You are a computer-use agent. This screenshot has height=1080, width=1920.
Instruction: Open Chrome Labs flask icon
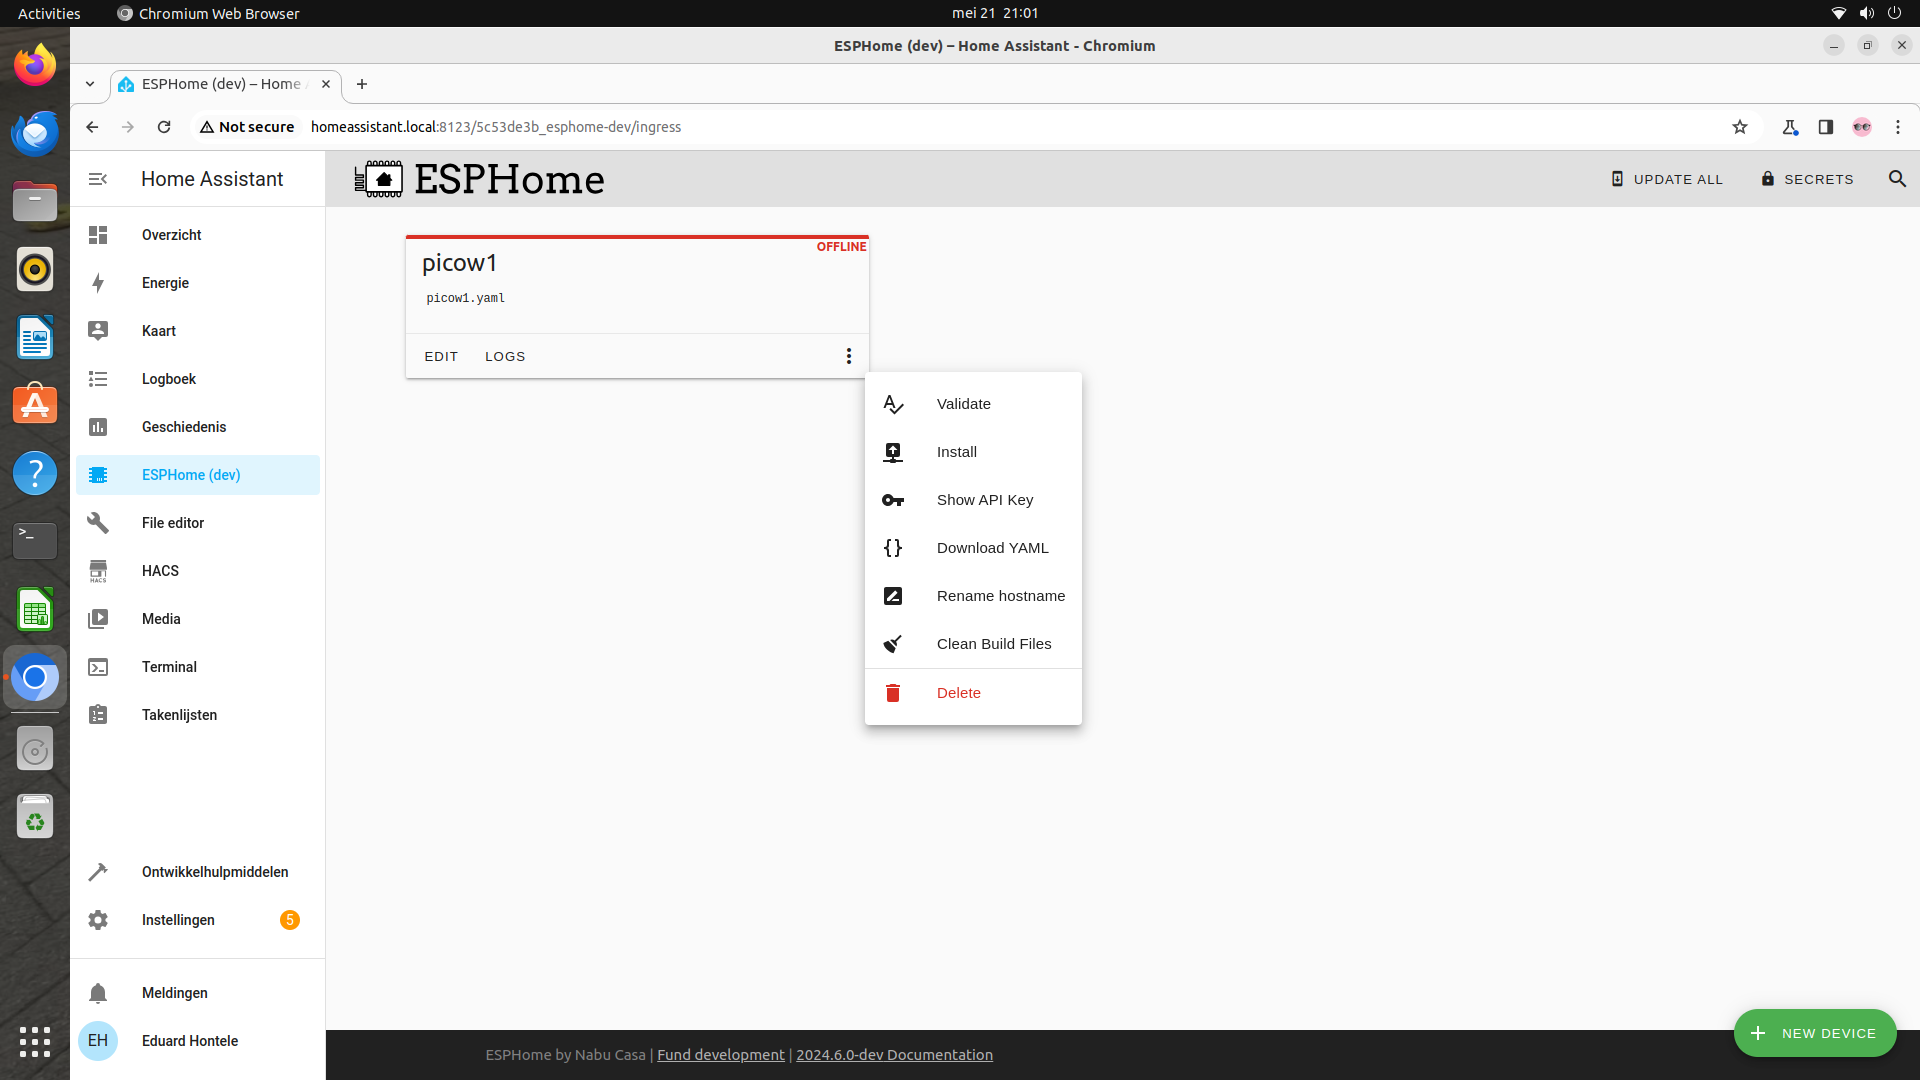(1790, 127)
